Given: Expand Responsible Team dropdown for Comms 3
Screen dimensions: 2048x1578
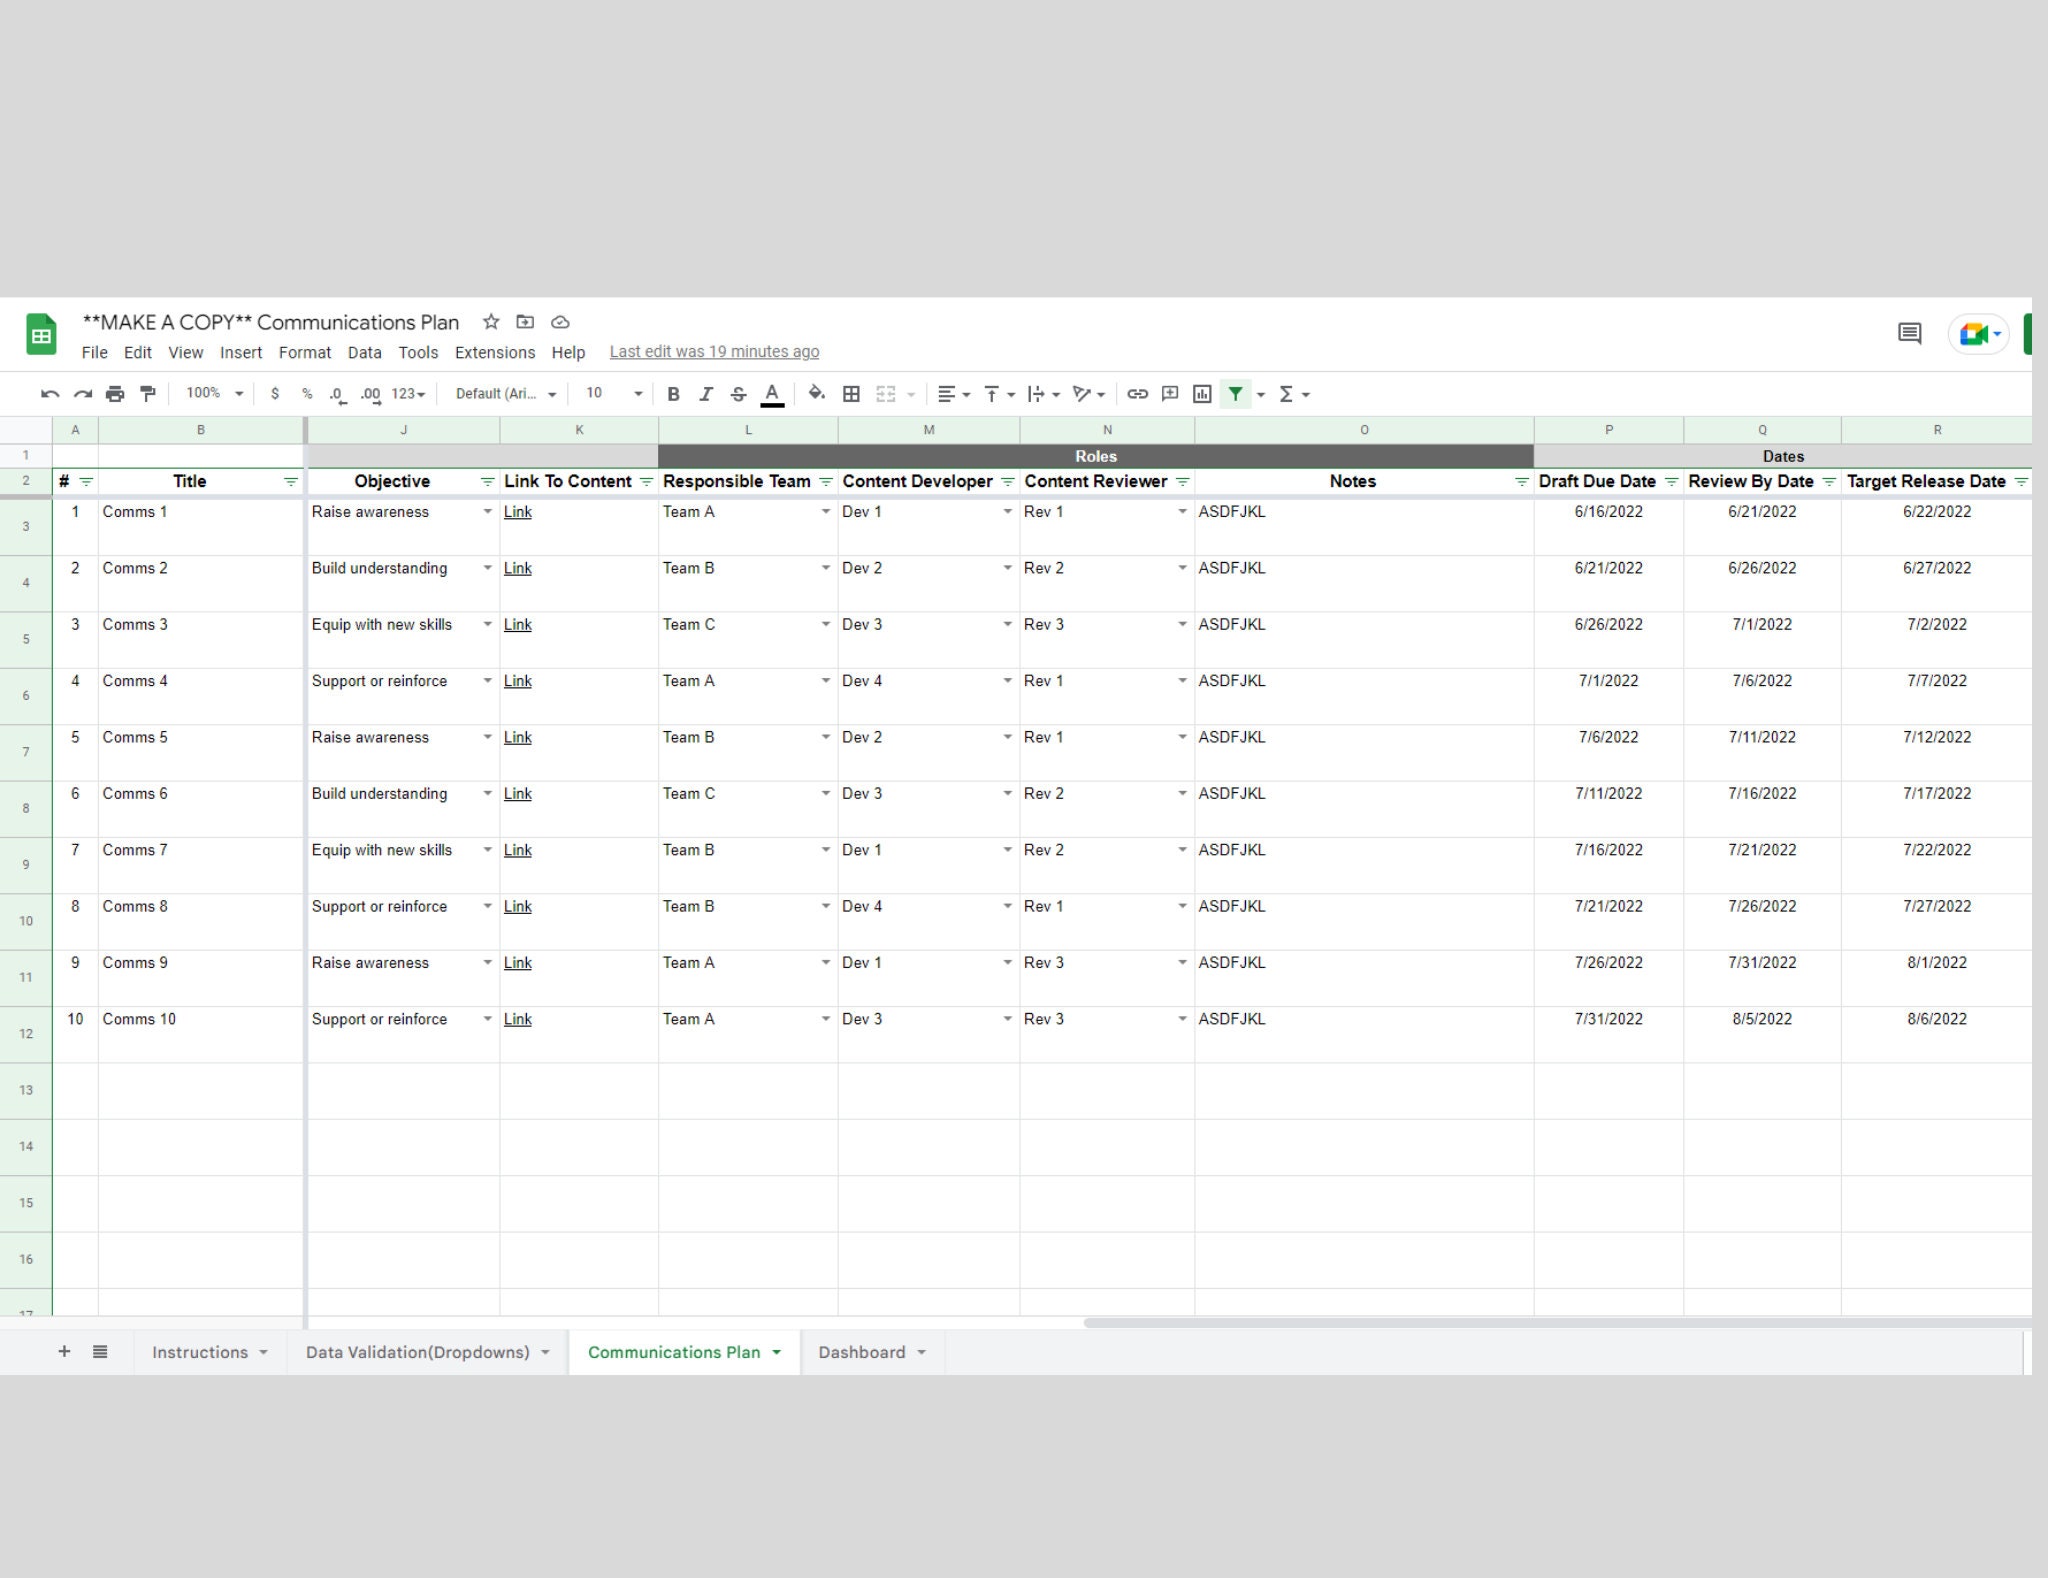Looking at the screenshot, I should click(826, 625).
